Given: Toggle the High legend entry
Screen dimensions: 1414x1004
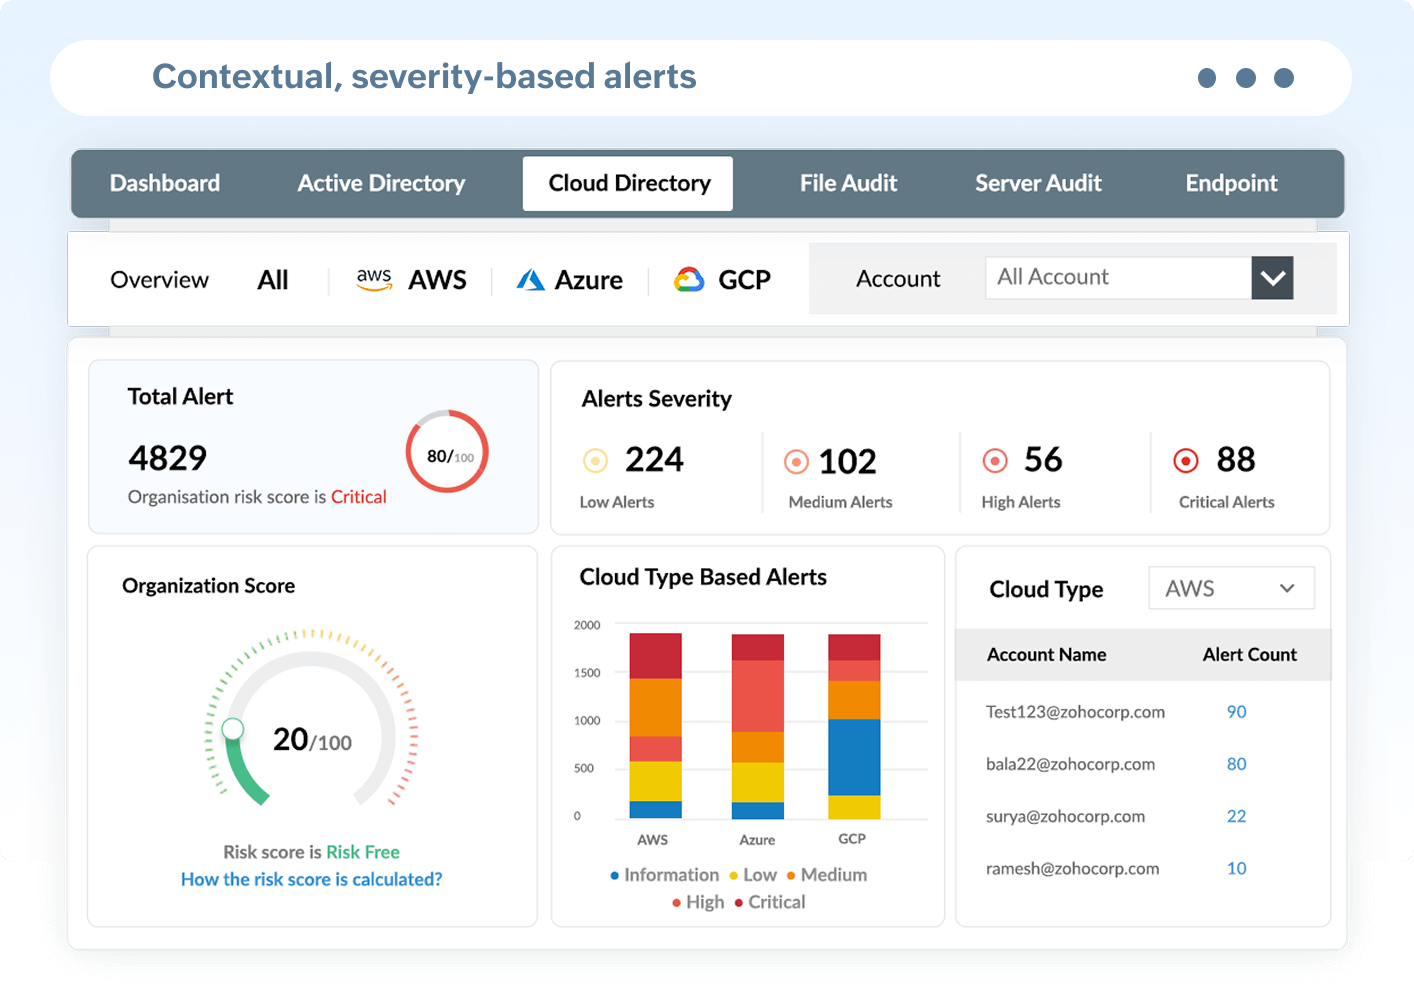Looking at the screenshot, I should point(698,902).
